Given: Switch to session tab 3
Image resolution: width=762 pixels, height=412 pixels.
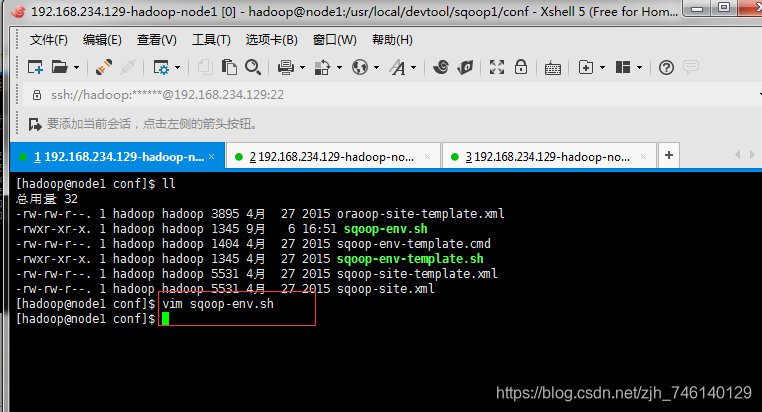Looking at the screenshot, I should click(549, 156).
